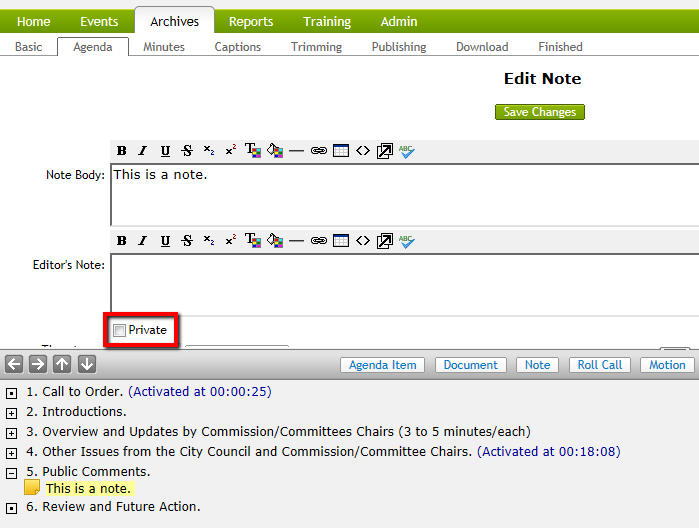The height and width of the screenshot is (528, 699).
Task: Apply bold in Note Body toolbar
Action: tap(121, 151)
